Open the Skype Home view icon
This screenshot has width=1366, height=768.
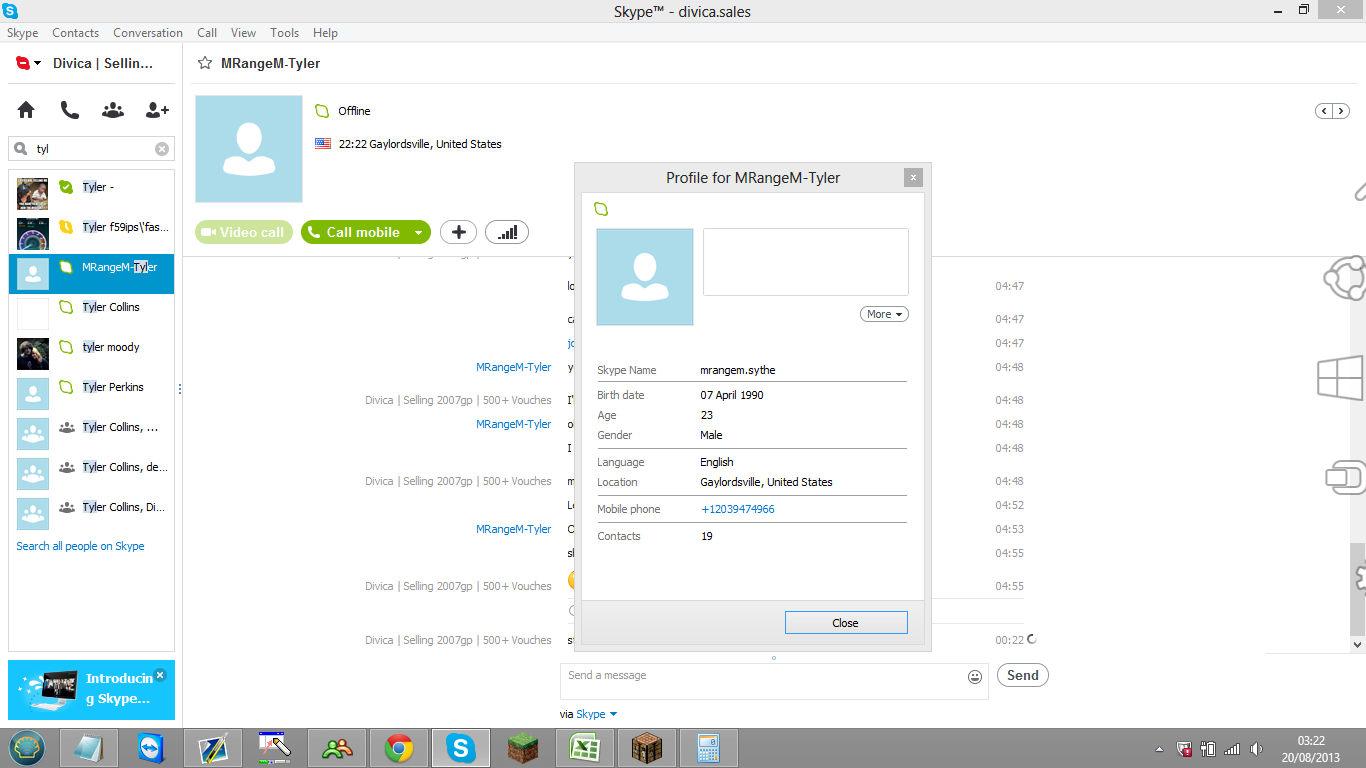pos(26,110)
